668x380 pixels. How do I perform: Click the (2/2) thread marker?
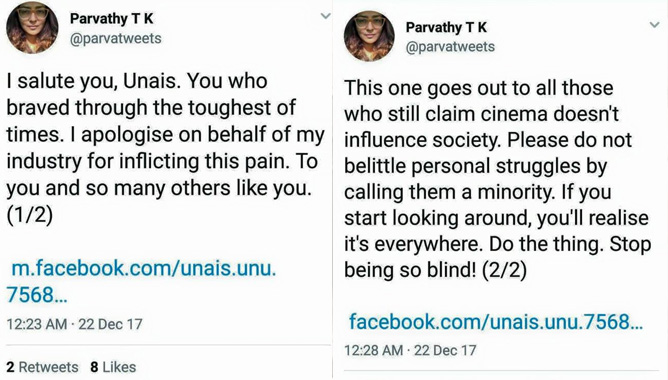click(x=504, y=270)
